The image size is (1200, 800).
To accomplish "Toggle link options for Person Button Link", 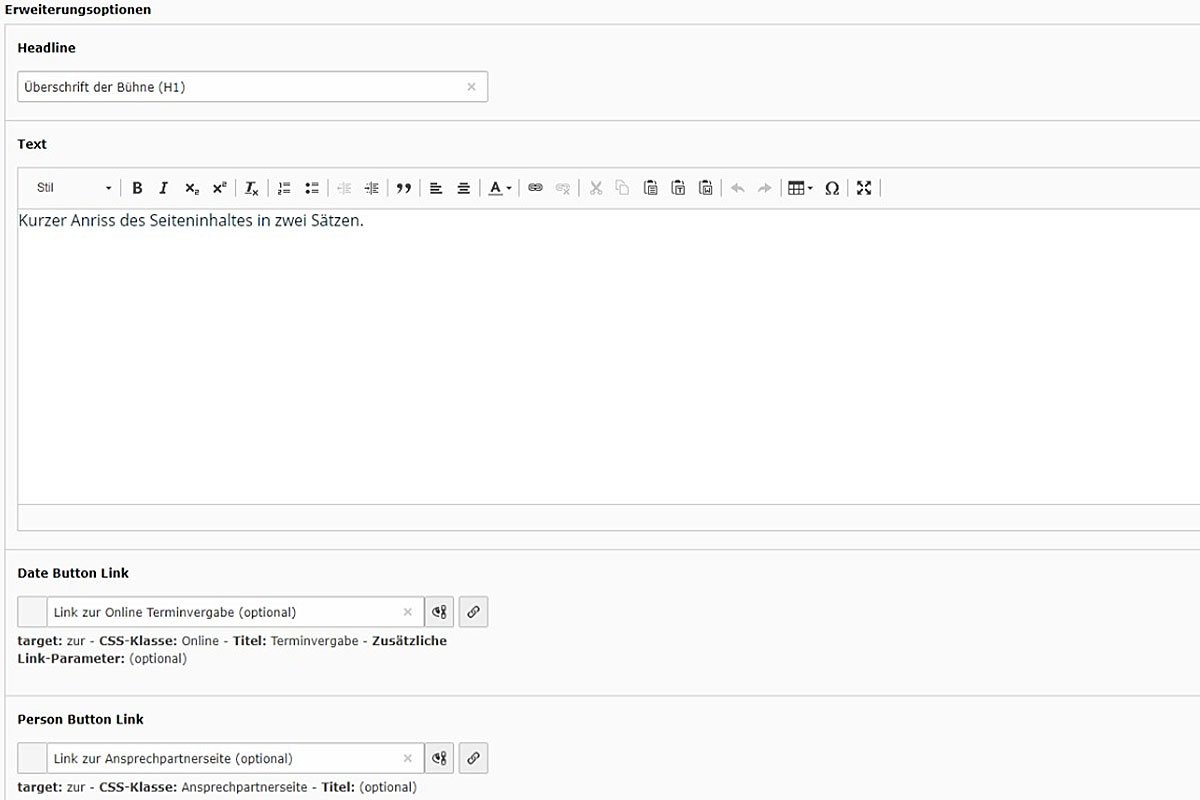I will 439,759.
